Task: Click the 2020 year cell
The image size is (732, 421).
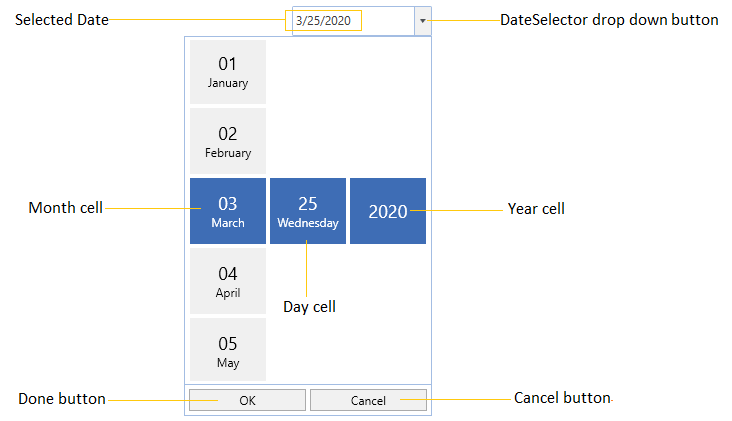Action: pyautogui.click(x=388, y=211)
